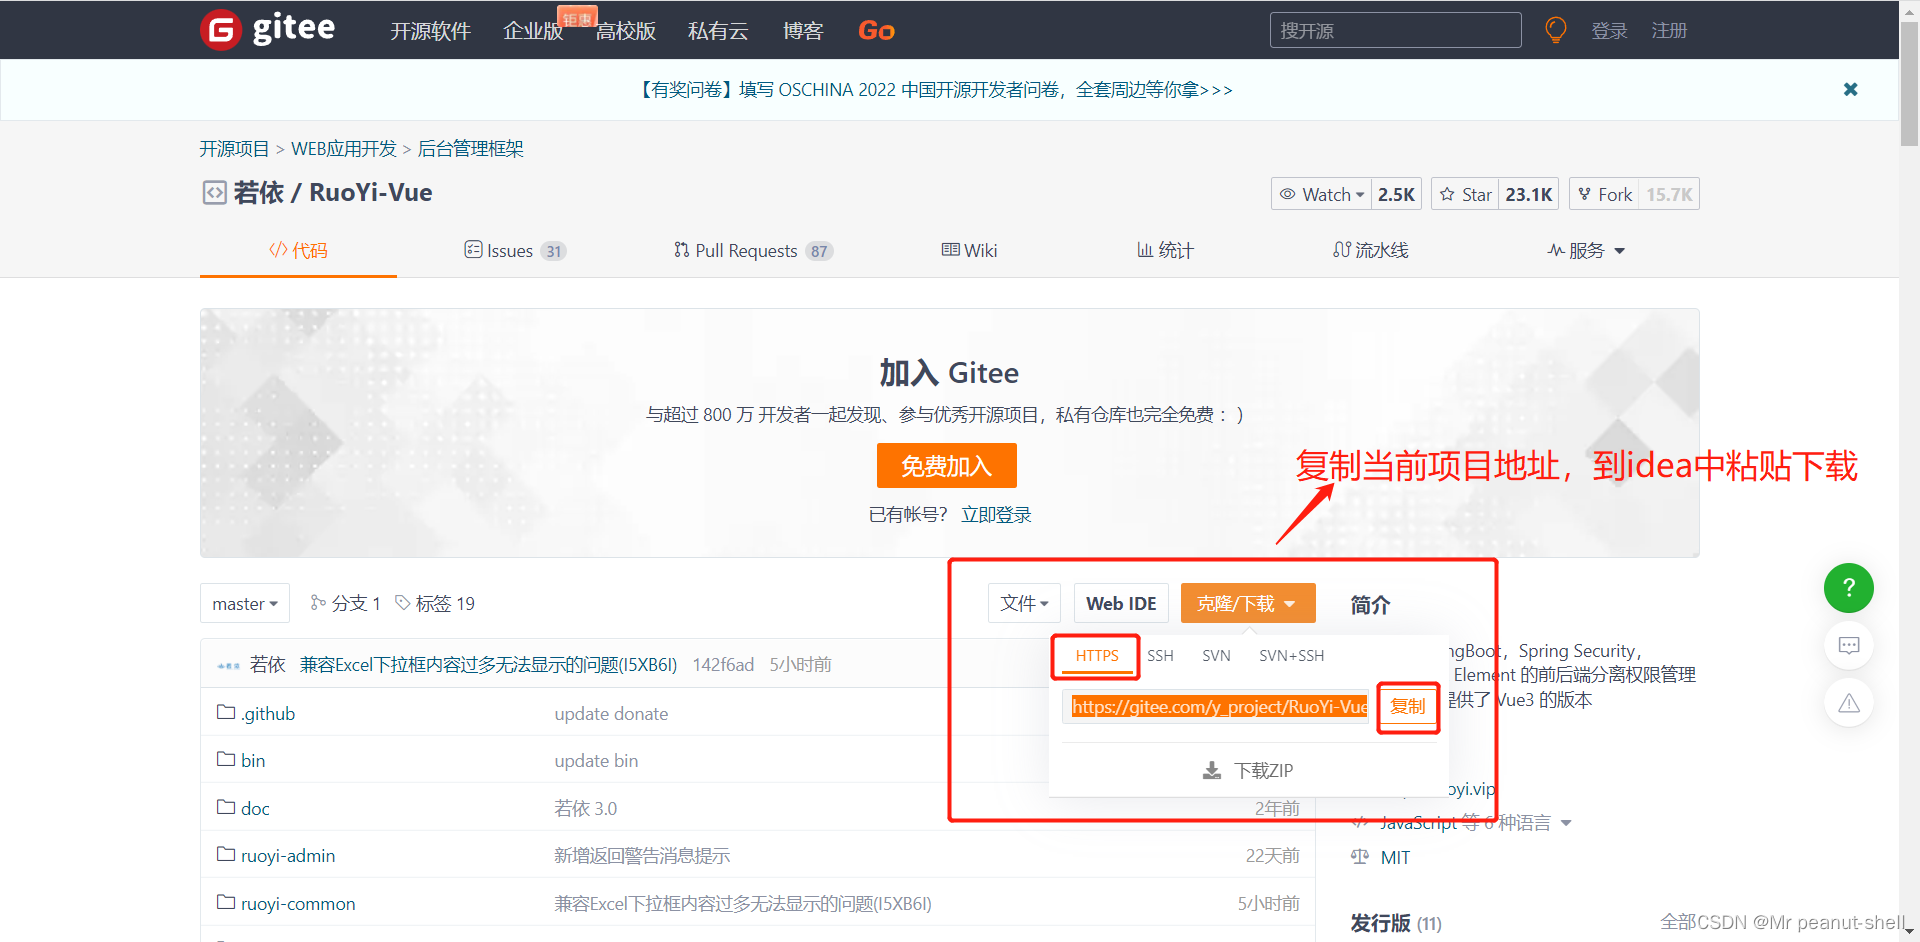The width and height of the screenshot is (1920, 942).
Task: Click the Web IDE button
Action: click(x=1121, y=603)
